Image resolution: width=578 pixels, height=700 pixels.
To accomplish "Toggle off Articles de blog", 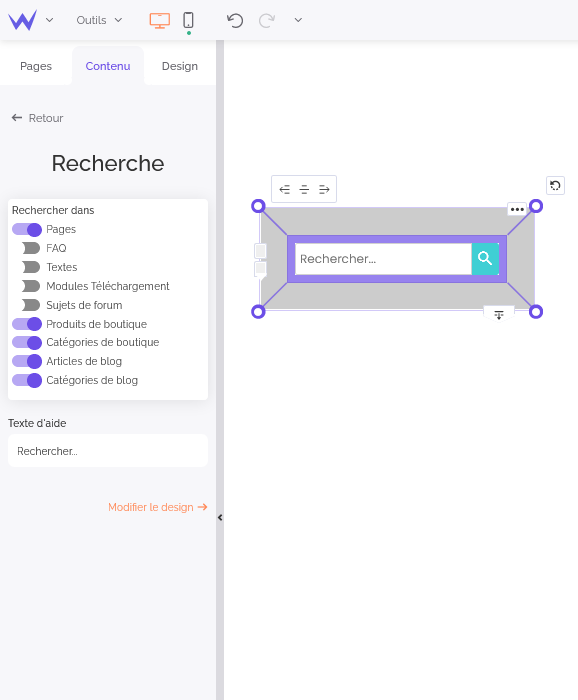I will pyautogui.click(x=27, y=361).
